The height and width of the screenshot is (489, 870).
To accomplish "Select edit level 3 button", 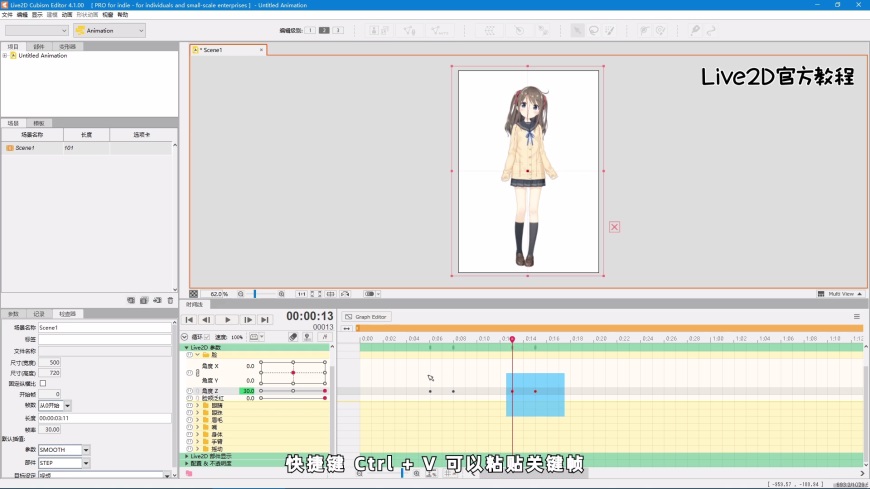I will pos(338,30).
